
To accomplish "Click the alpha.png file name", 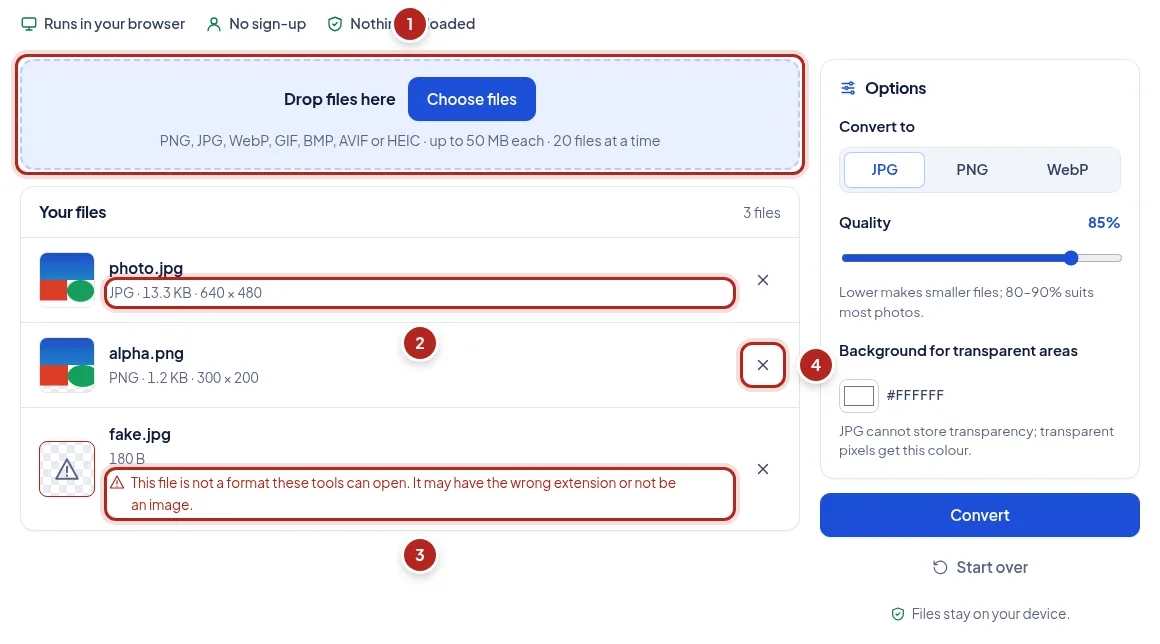I will pyautogui.click(x=146, y=353).
